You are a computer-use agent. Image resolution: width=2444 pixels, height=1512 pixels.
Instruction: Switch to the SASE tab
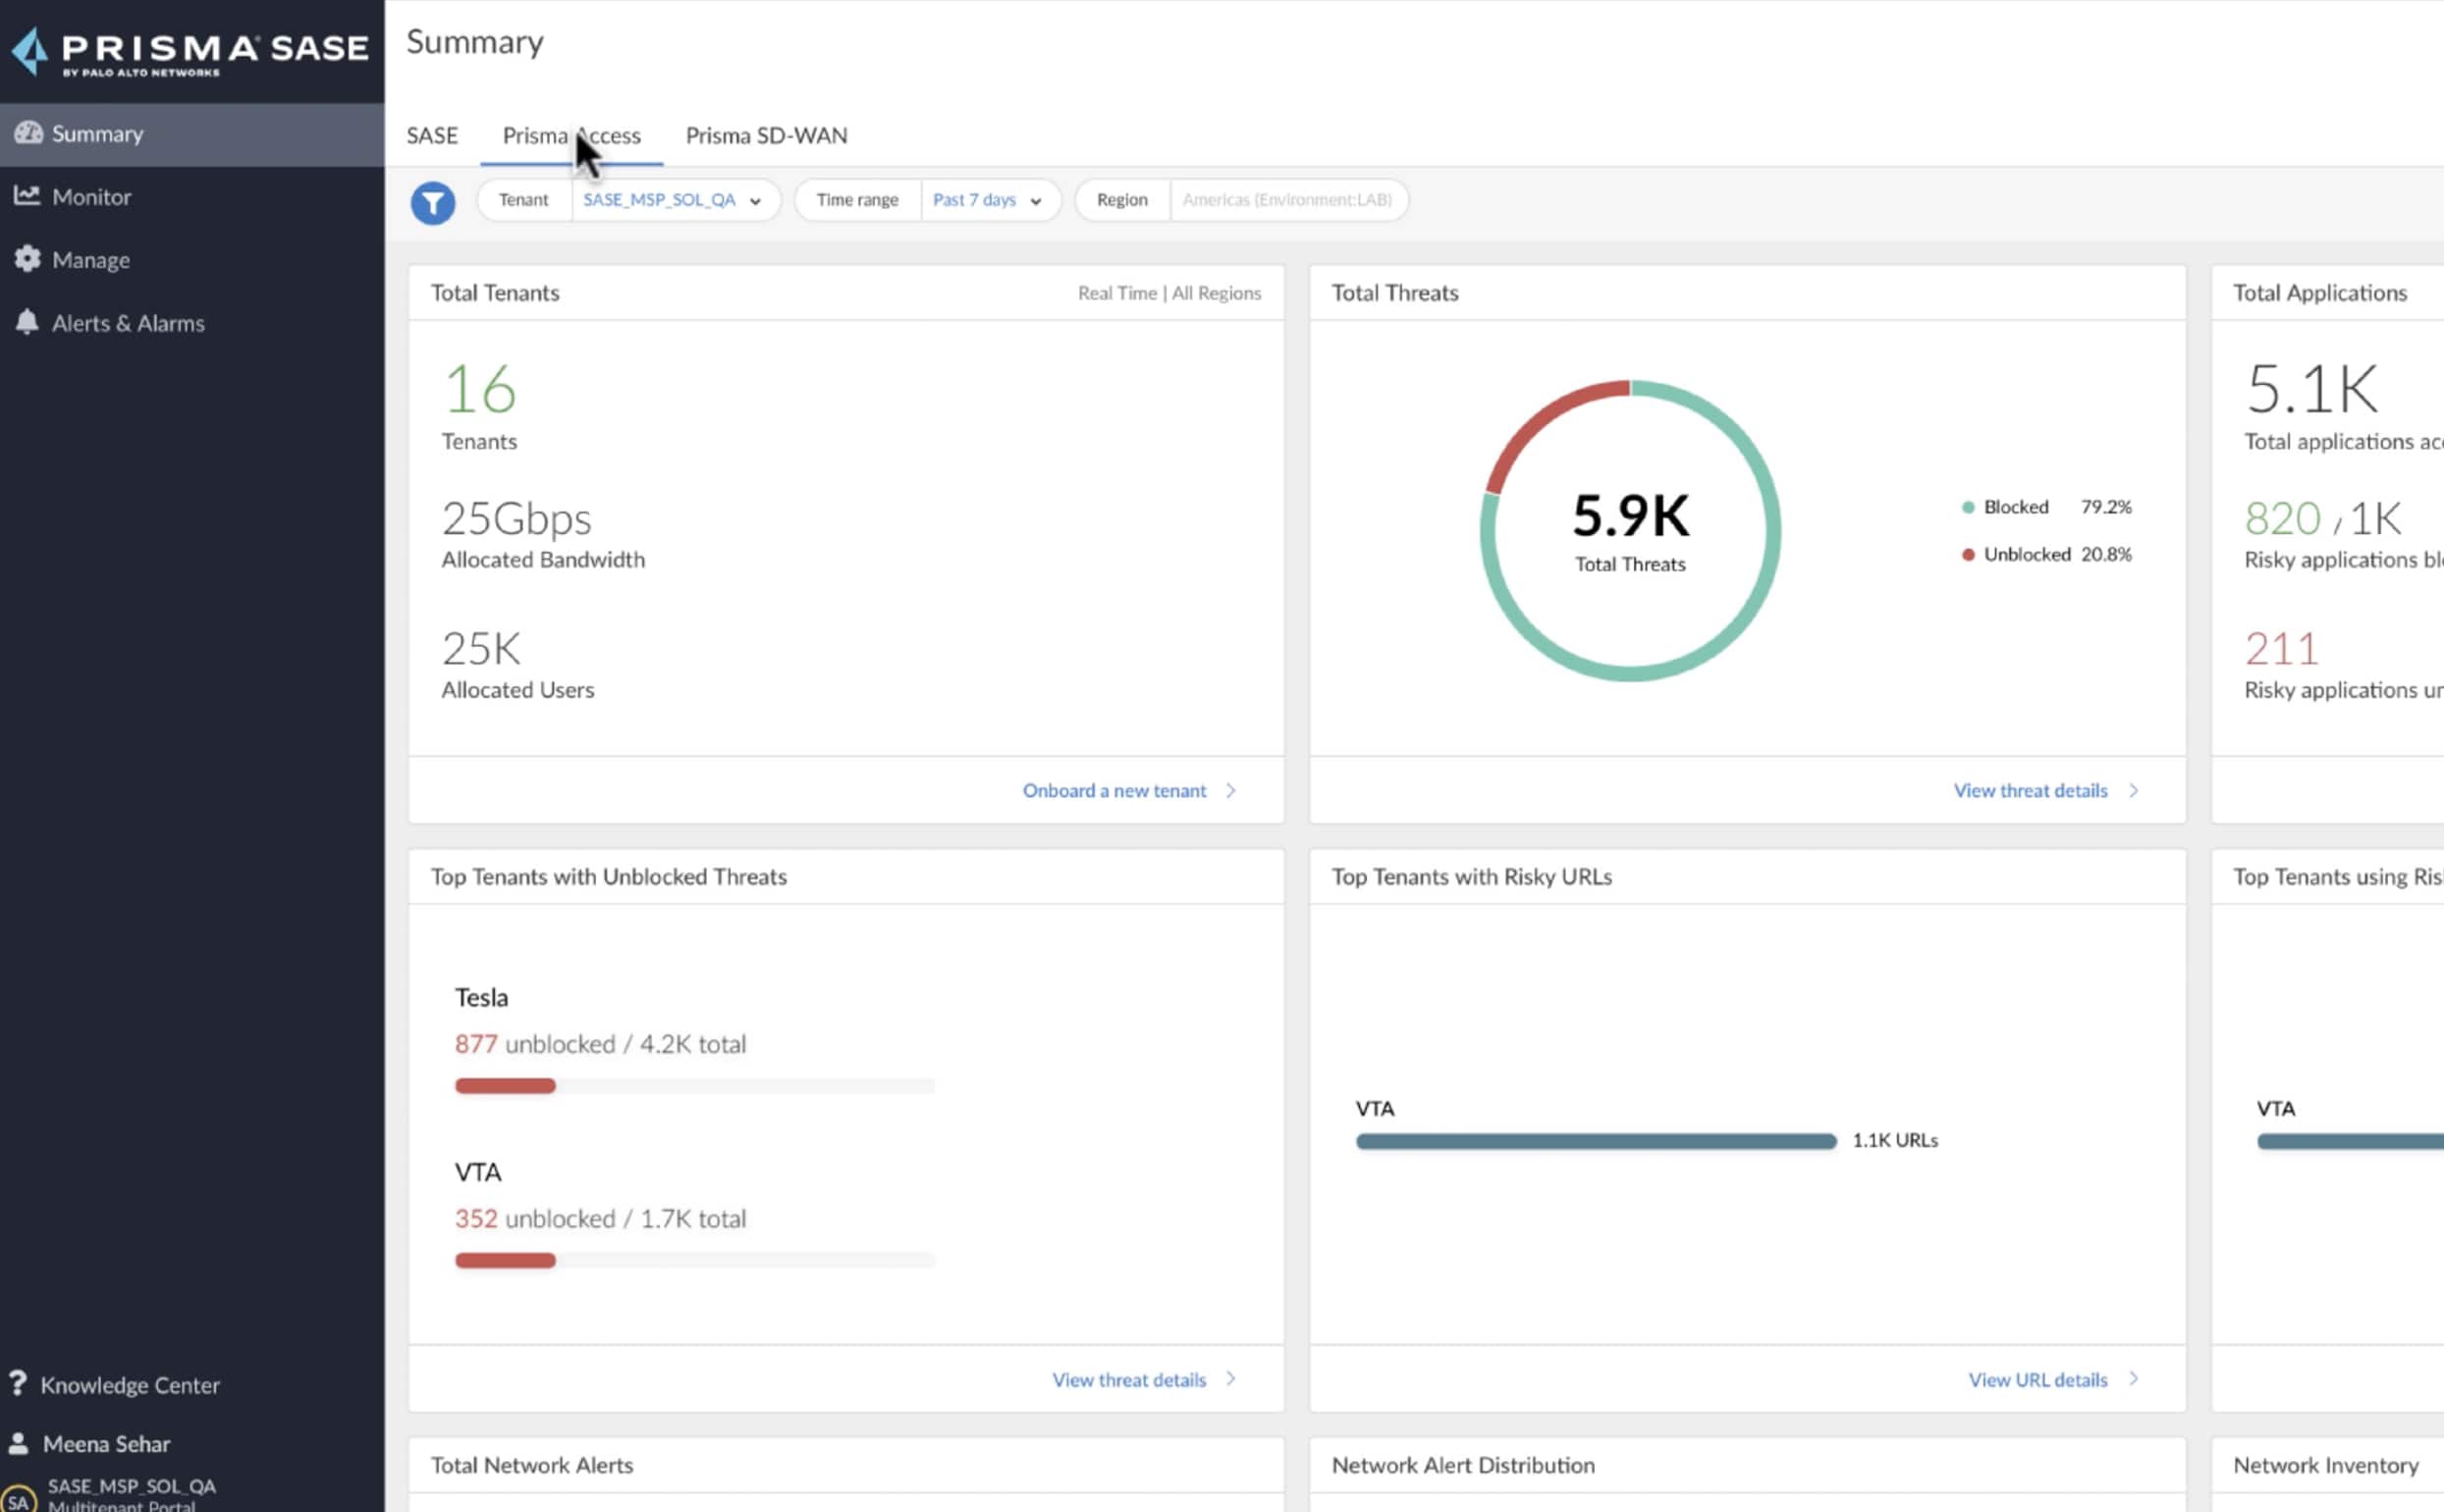[431, 135]
